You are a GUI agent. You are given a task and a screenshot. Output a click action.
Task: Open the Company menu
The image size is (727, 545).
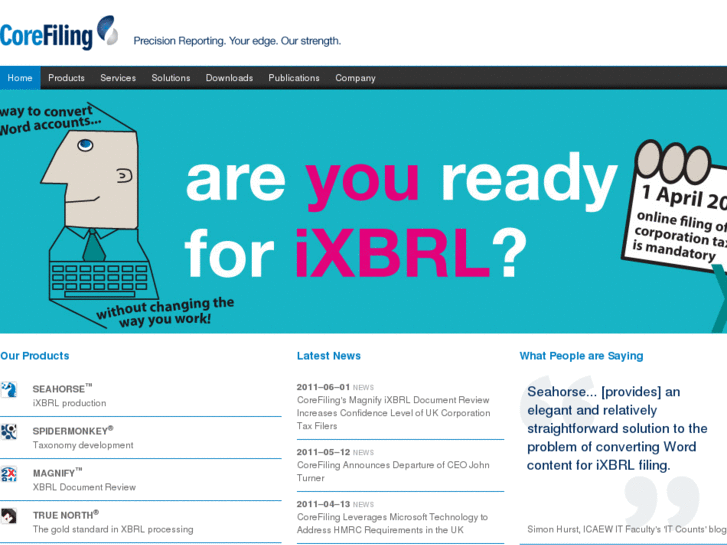tap(355, 78)
